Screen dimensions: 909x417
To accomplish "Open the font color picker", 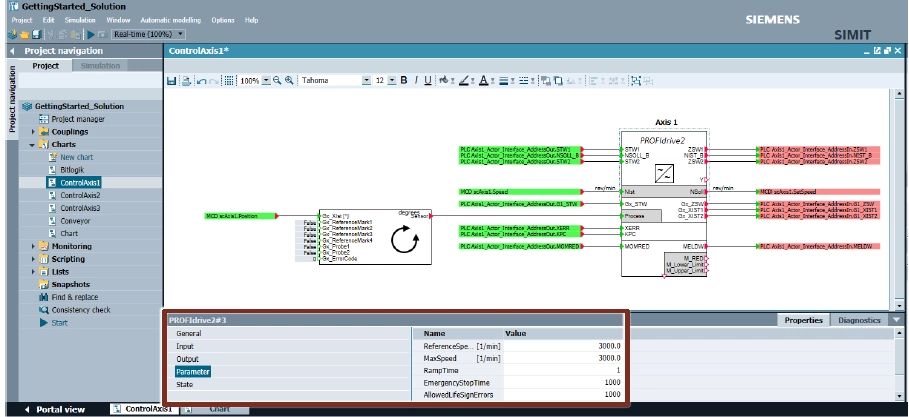I will click(x=484, y=80).
